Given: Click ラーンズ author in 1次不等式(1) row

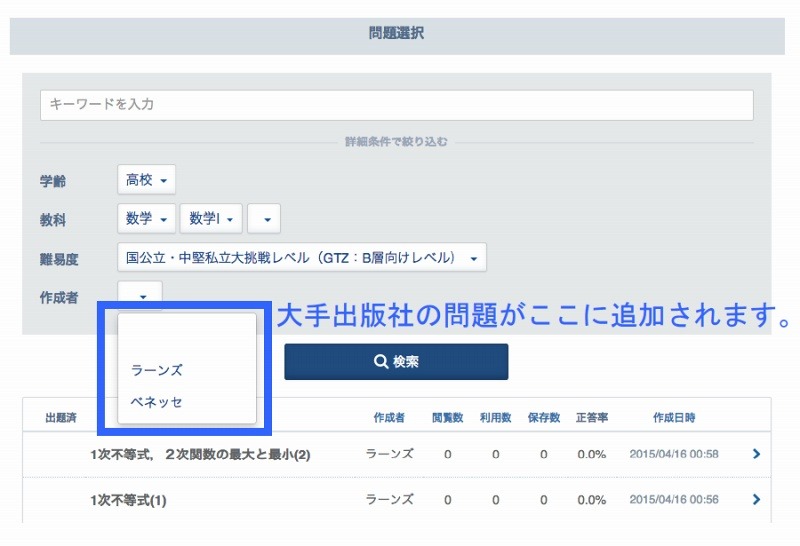Looking at the screenshot, I should [x=389, y=499].
